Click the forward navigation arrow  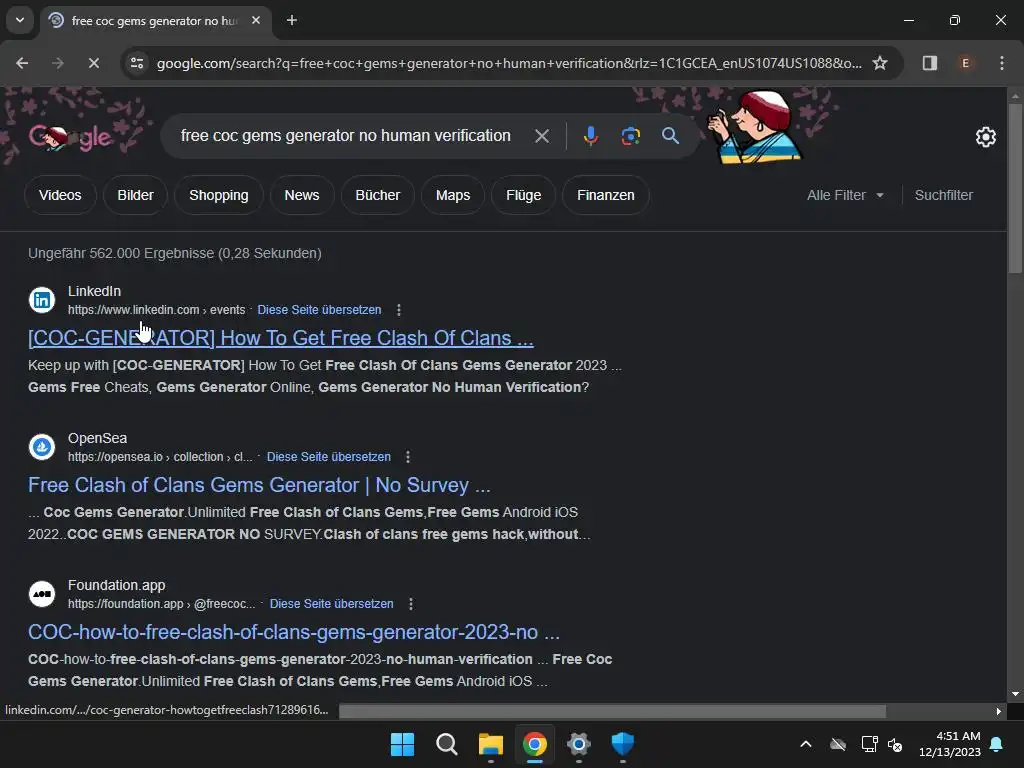(x=58, y=63)
